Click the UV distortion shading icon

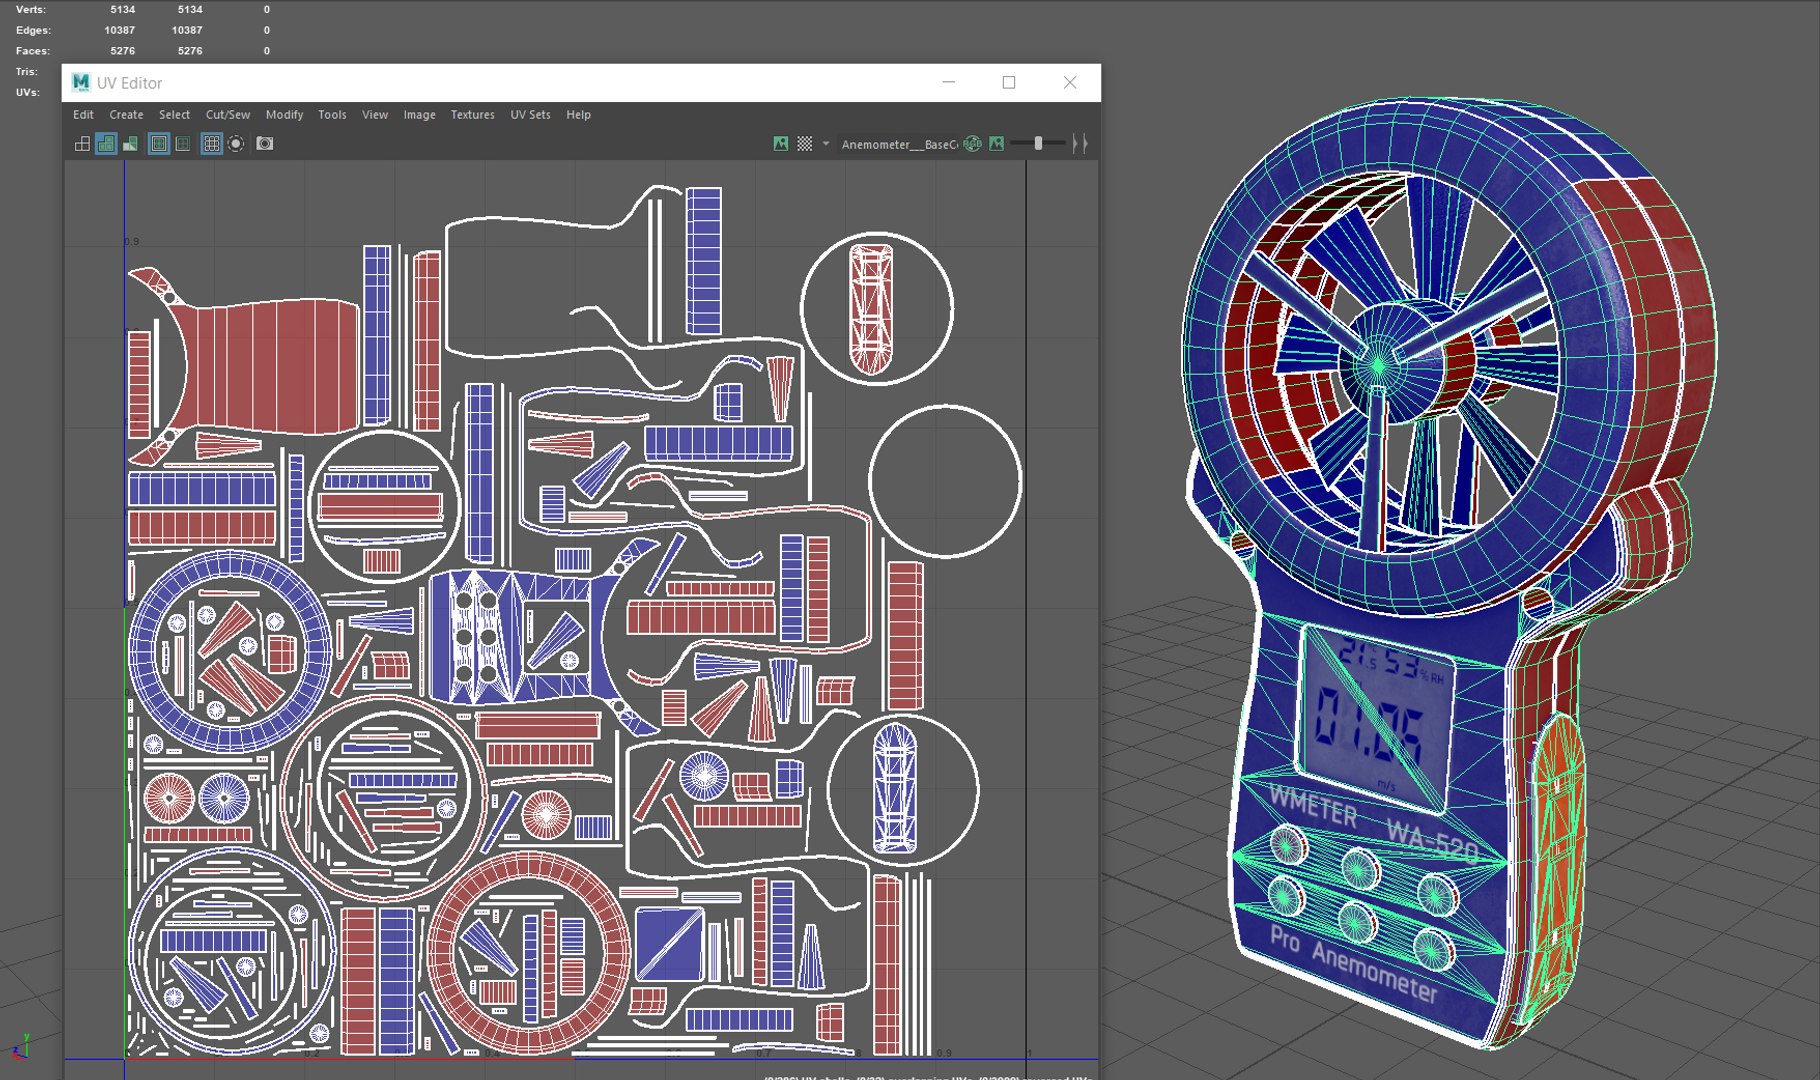pos(130,144)
